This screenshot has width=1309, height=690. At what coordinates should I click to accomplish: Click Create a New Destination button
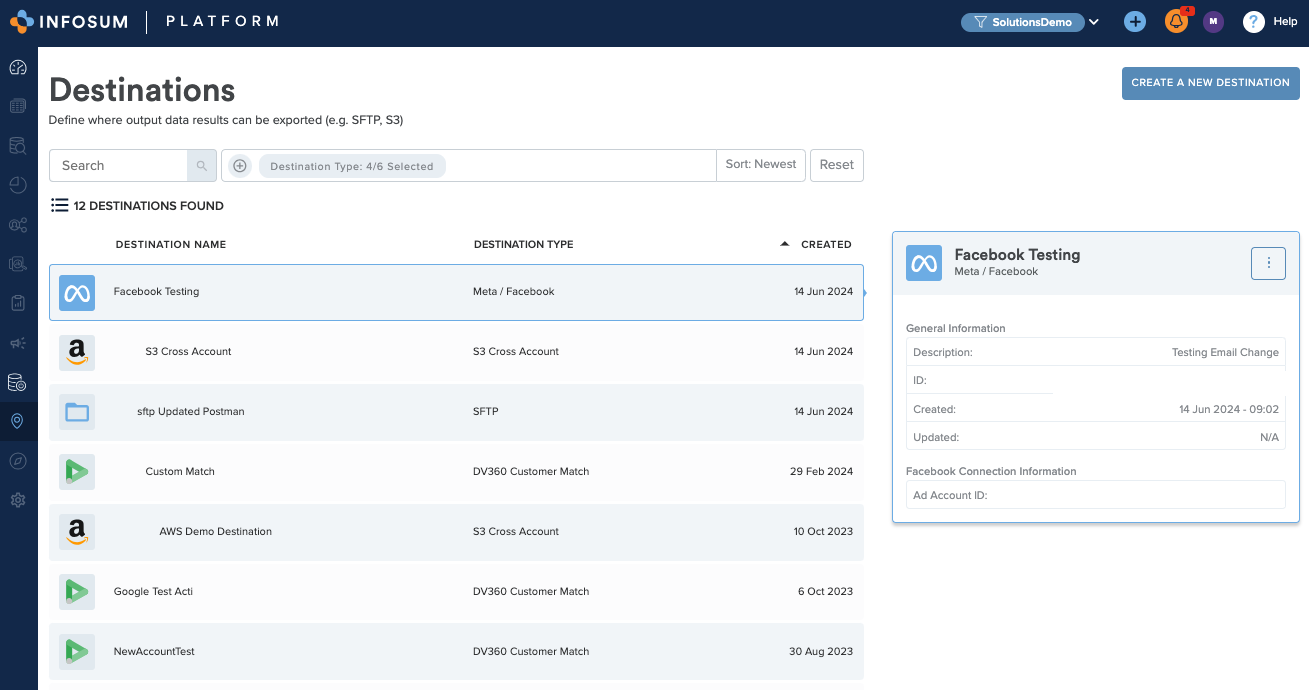(1210, 83)
